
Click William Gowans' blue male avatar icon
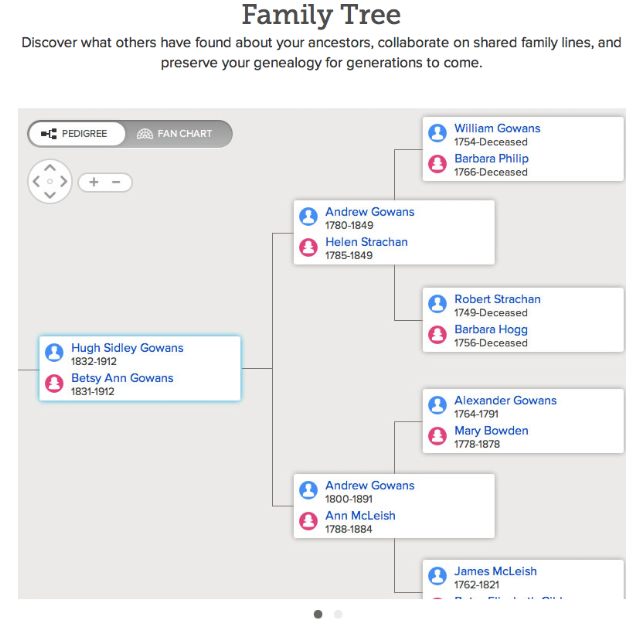point(437,133)
